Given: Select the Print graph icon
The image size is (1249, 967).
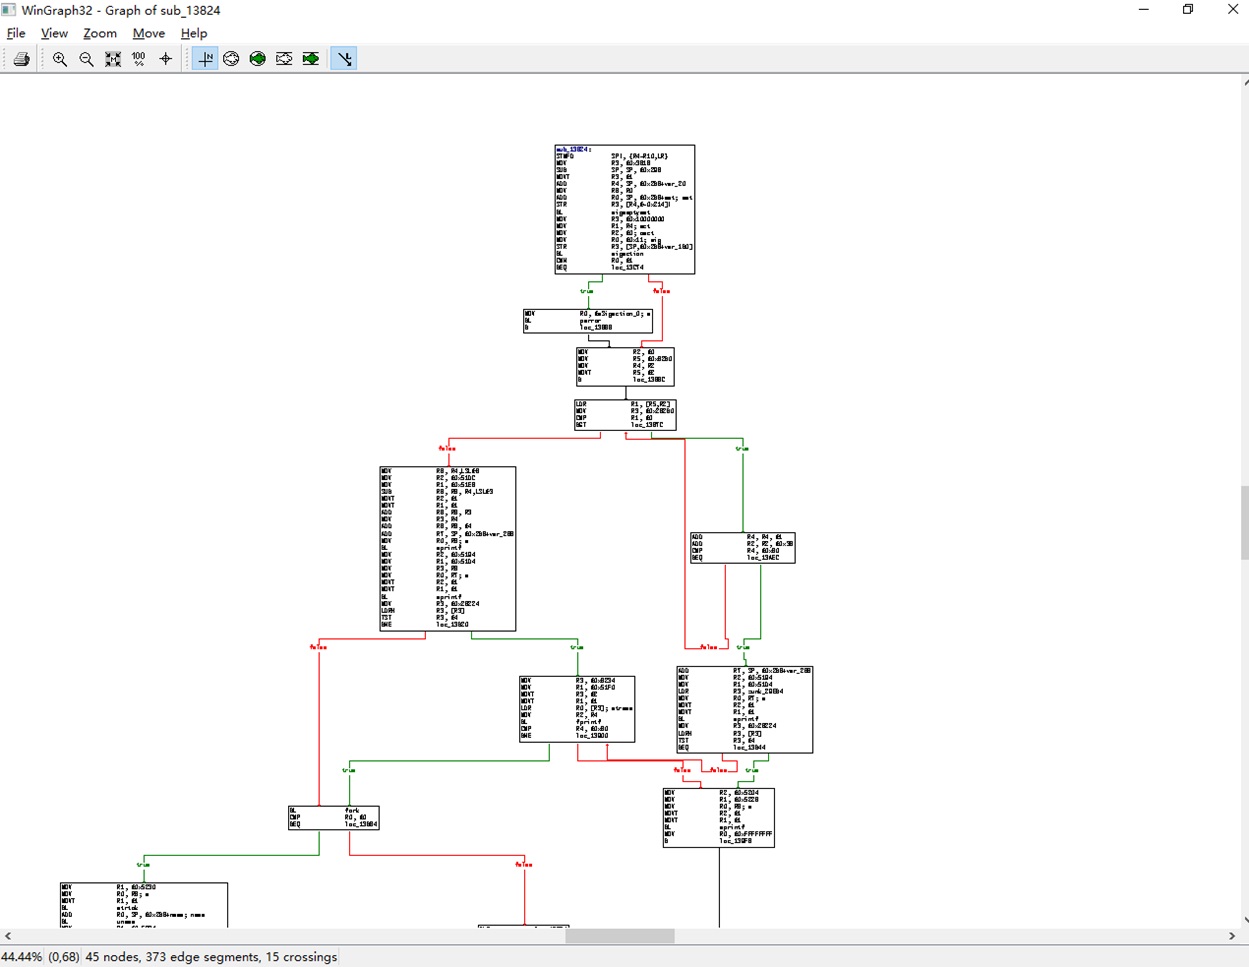Looking at the screenshot, I should coord(20,58).
